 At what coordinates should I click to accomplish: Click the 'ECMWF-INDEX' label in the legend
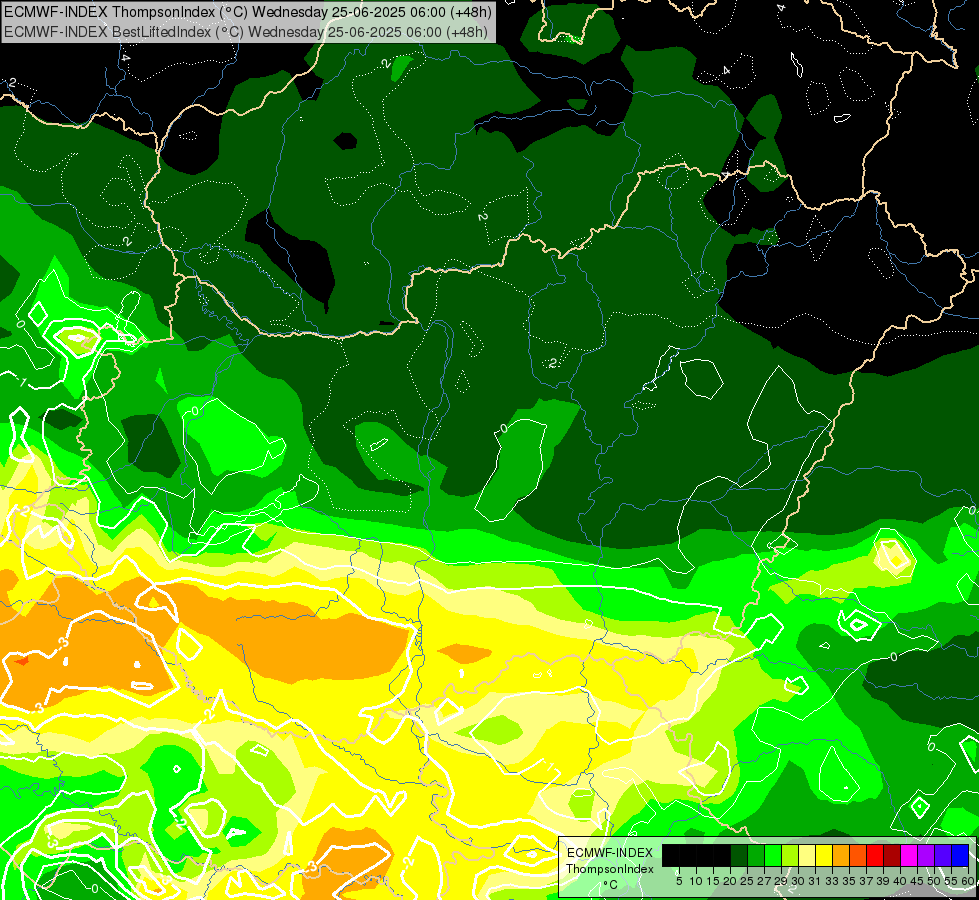click(x=610, y=853)
